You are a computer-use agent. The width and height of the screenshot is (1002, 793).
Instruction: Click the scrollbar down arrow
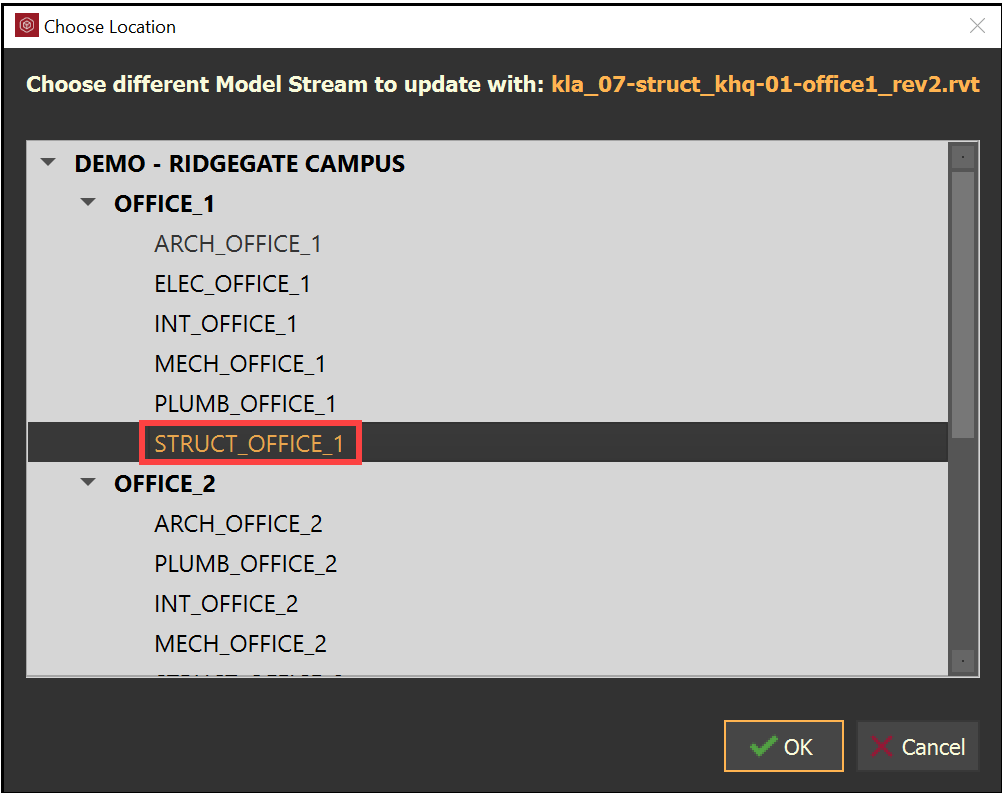click(962, 662)
